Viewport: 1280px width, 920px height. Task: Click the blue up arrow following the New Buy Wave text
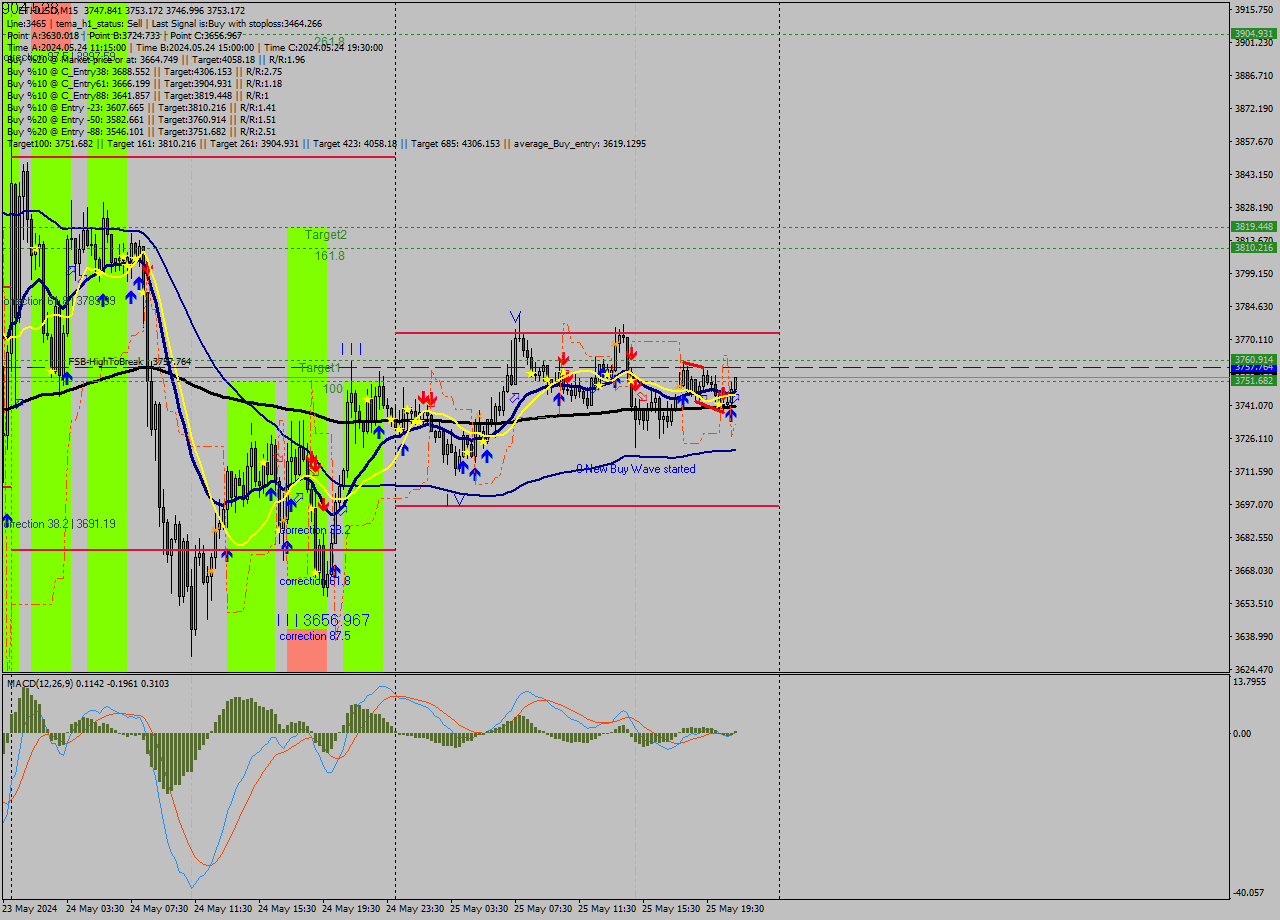[x=731, y=414]
